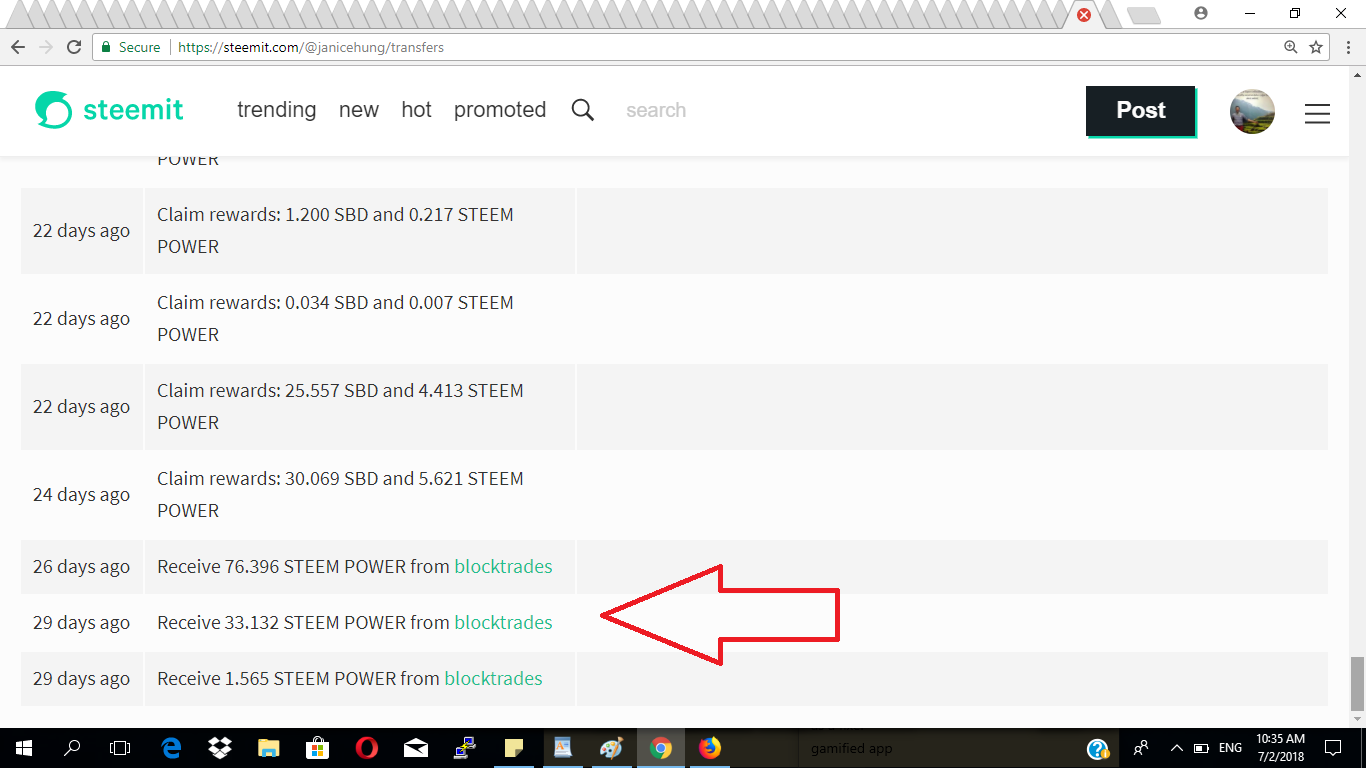This screenshot has width=1366, height=768.
Task: Open File Explorer from taskbar
Action: pos(268,748)
